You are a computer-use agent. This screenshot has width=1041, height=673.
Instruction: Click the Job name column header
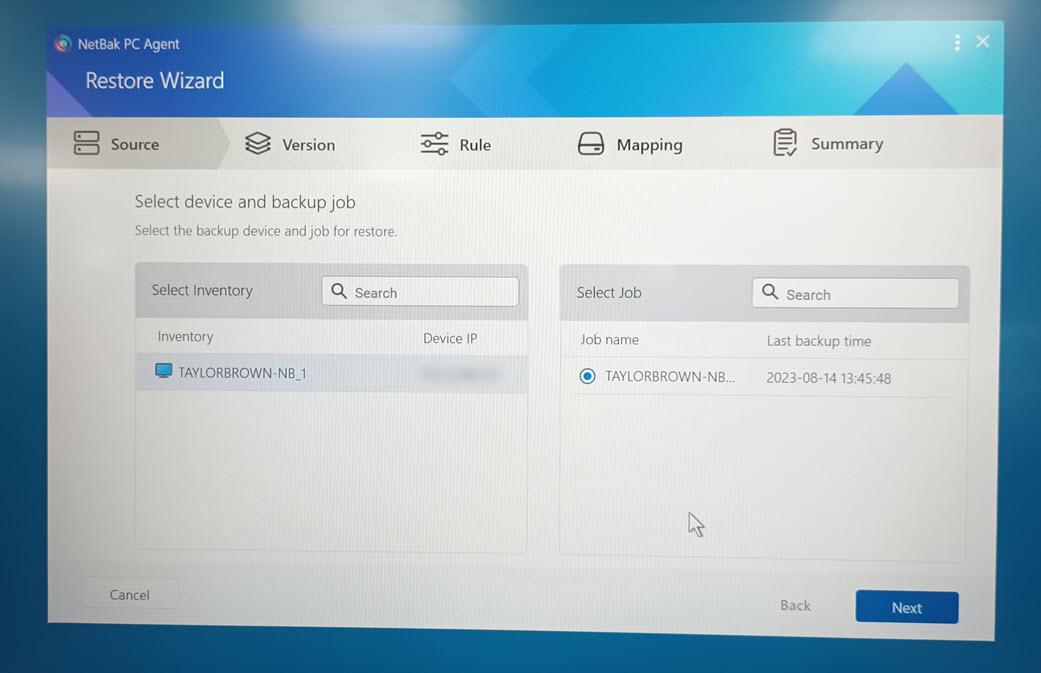tap(609, 340)
